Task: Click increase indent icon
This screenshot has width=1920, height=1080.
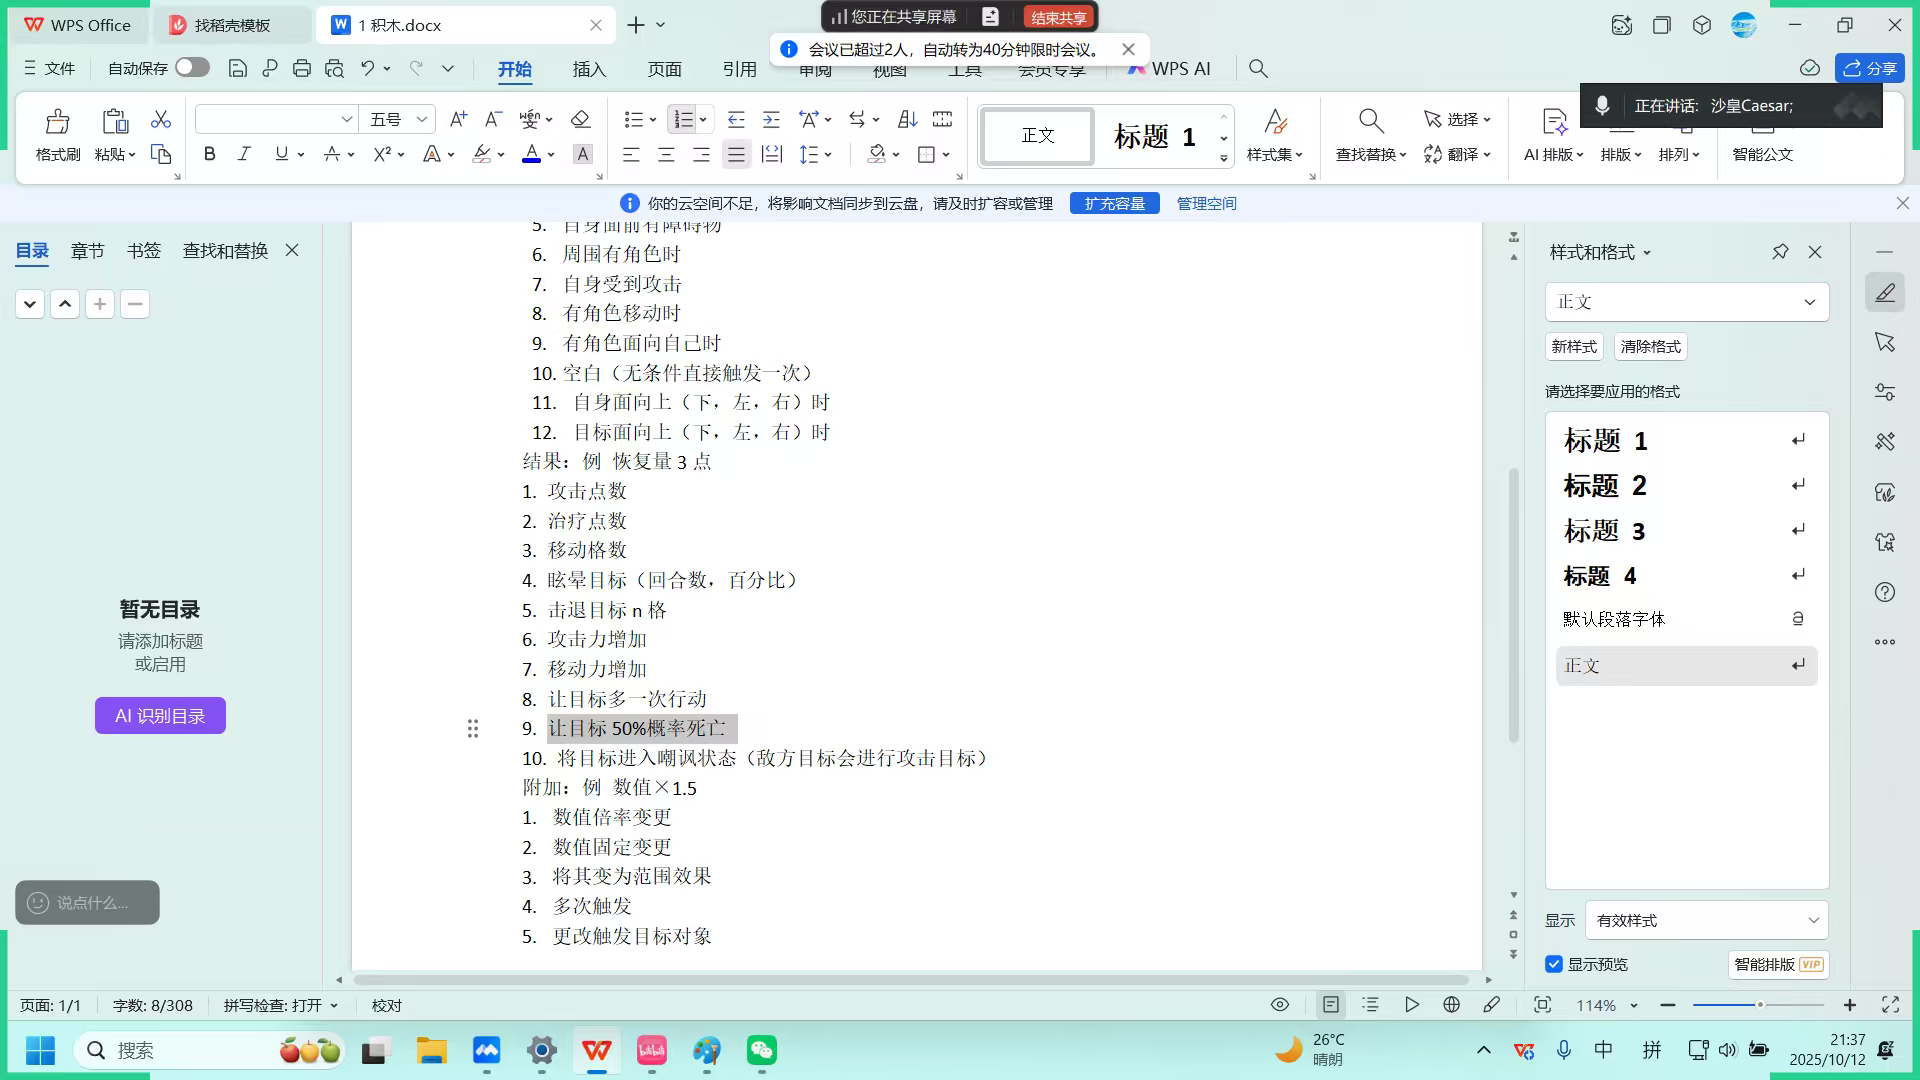Action: tap(771, 120)
